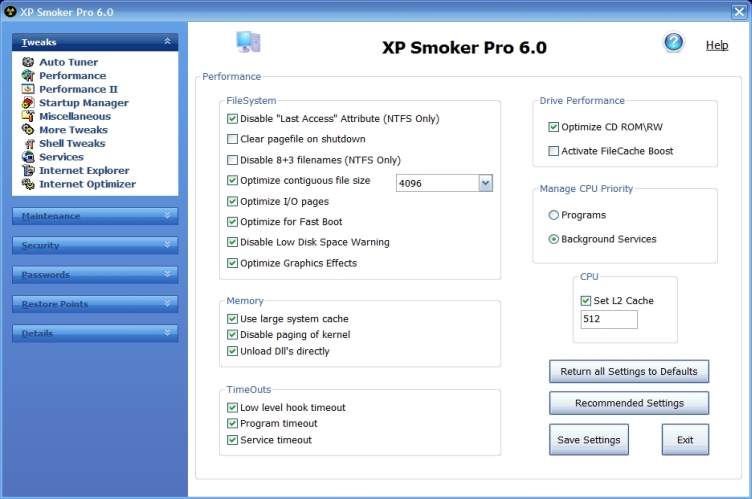Expand the Details panel
Screen dimensions: 752x499
95,333
